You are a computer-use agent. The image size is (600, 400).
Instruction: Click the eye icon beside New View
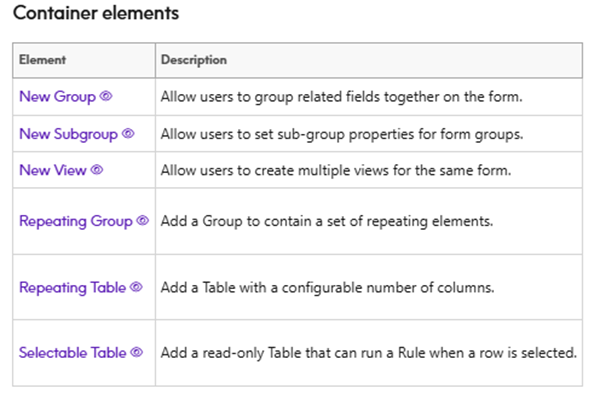pyautogui.click(x=97, y=170)
